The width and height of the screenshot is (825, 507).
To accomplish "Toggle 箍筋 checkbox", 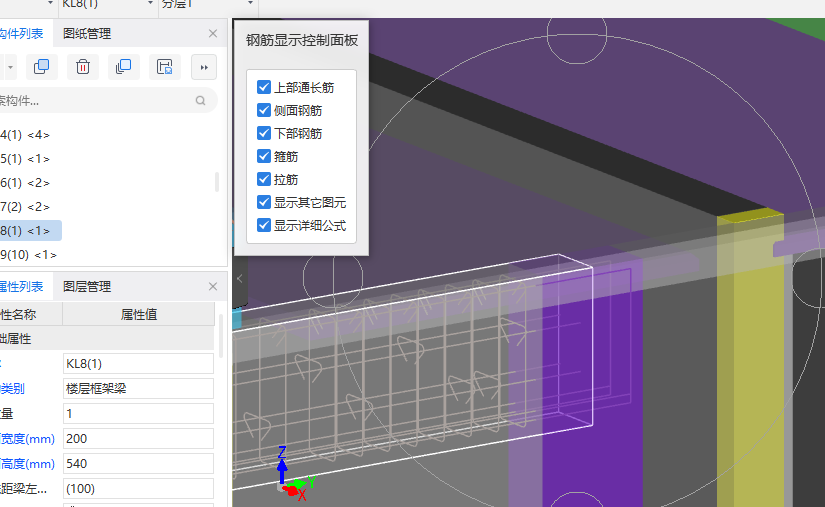I will coord(264,156).
